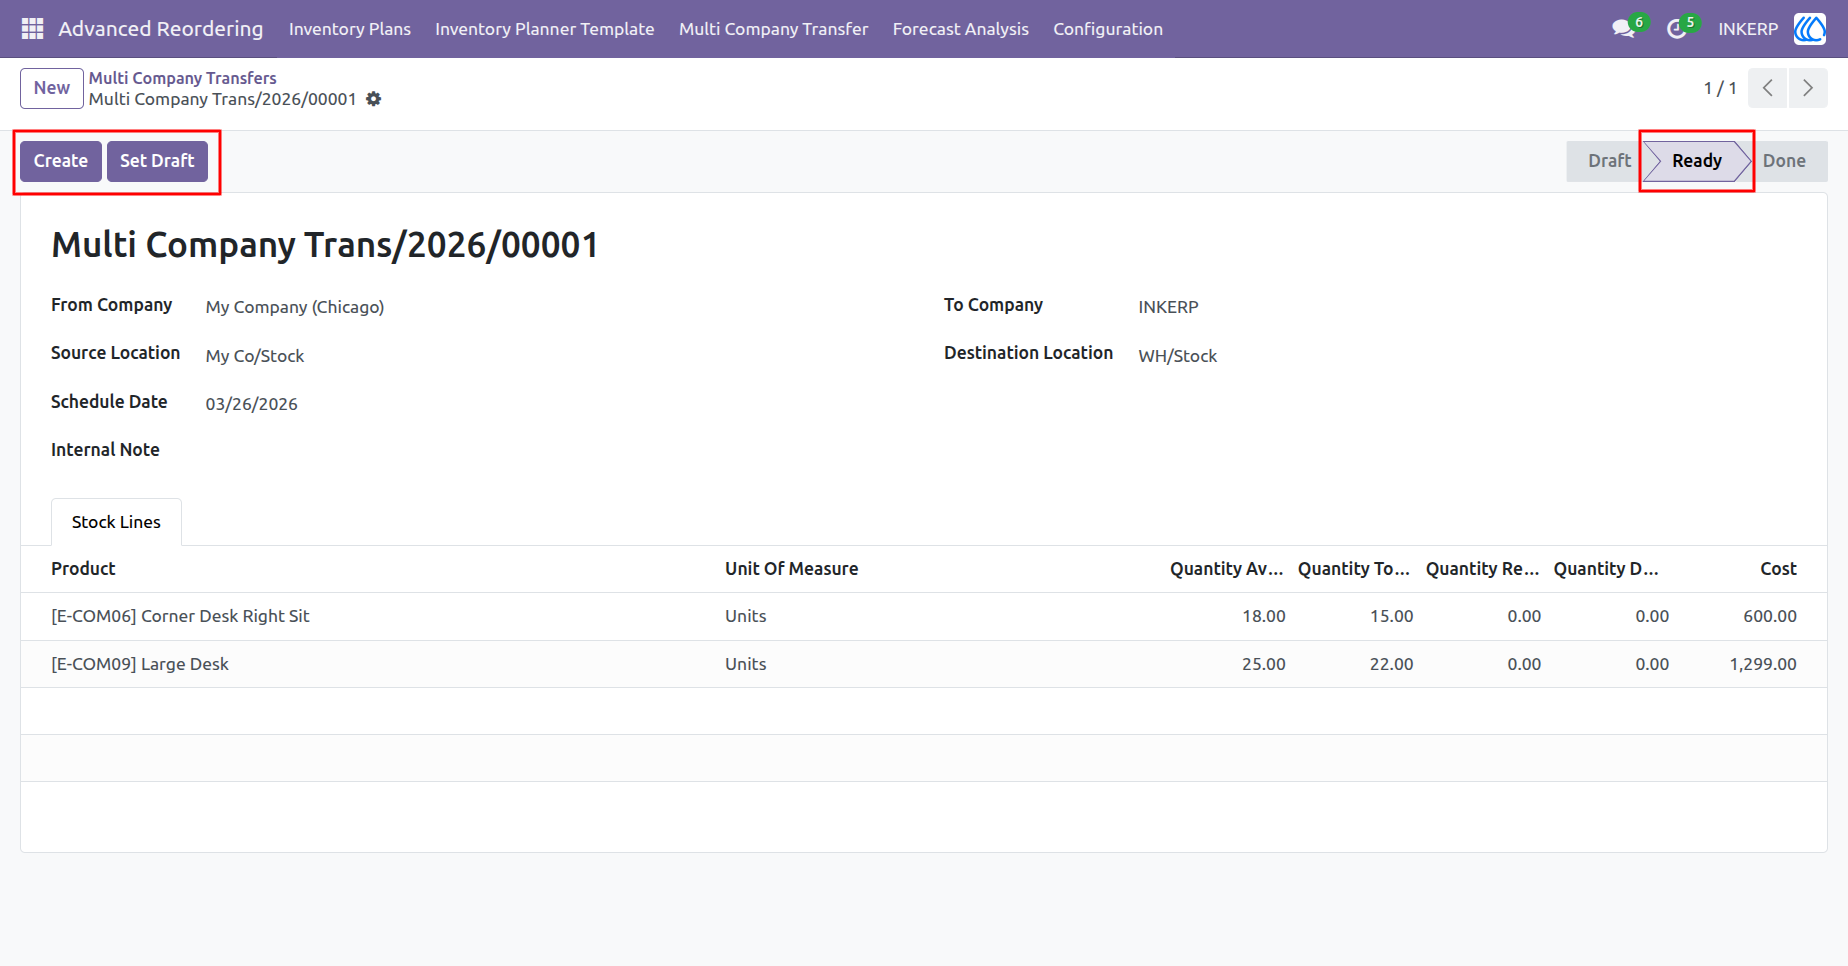Select the Ready status stage
The height and width of the screenshot is (966, 1848).
1697,161
